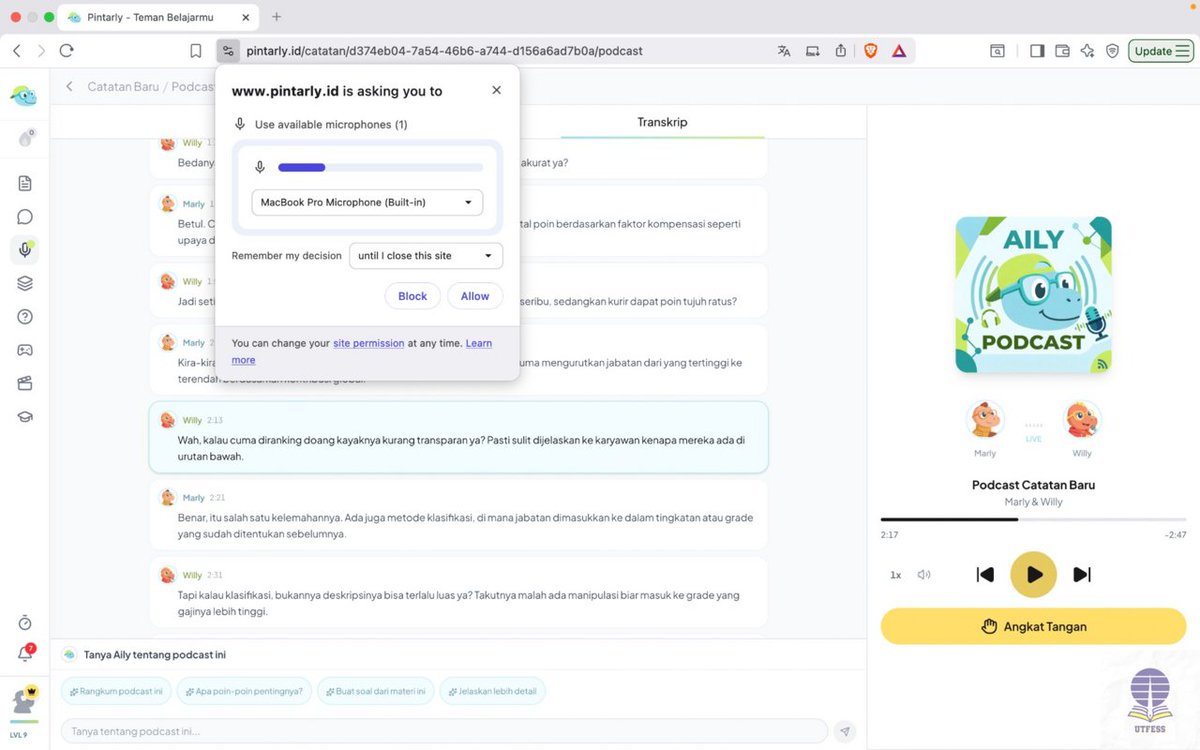The image size is (1200, 750).
Task: Click the microphone input level meter
Action: (380, 167)
